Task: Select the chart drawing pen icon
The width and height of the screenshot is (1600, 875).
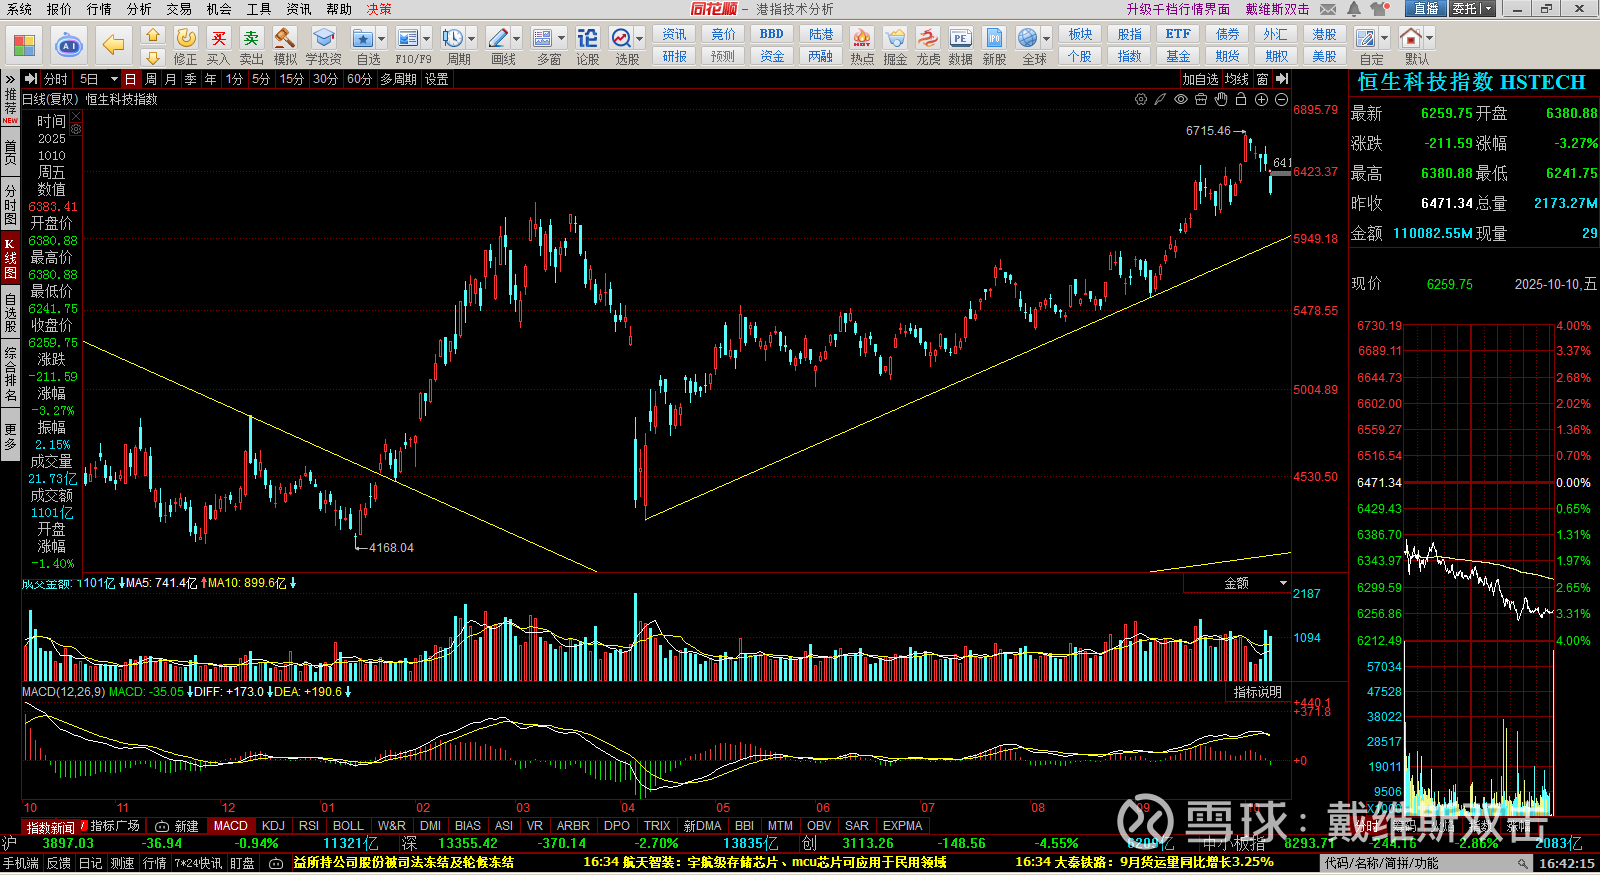Action: point(1160,99)
